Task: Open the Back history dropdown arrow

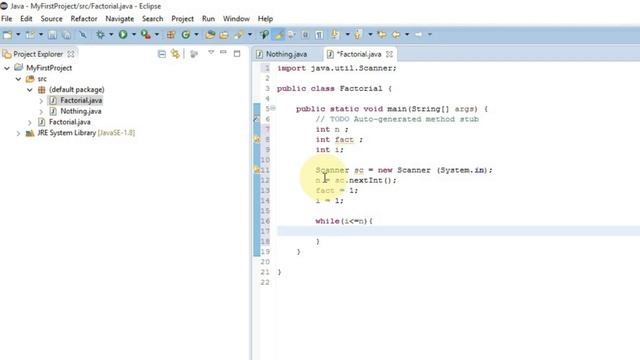Action: coord(407,35)
